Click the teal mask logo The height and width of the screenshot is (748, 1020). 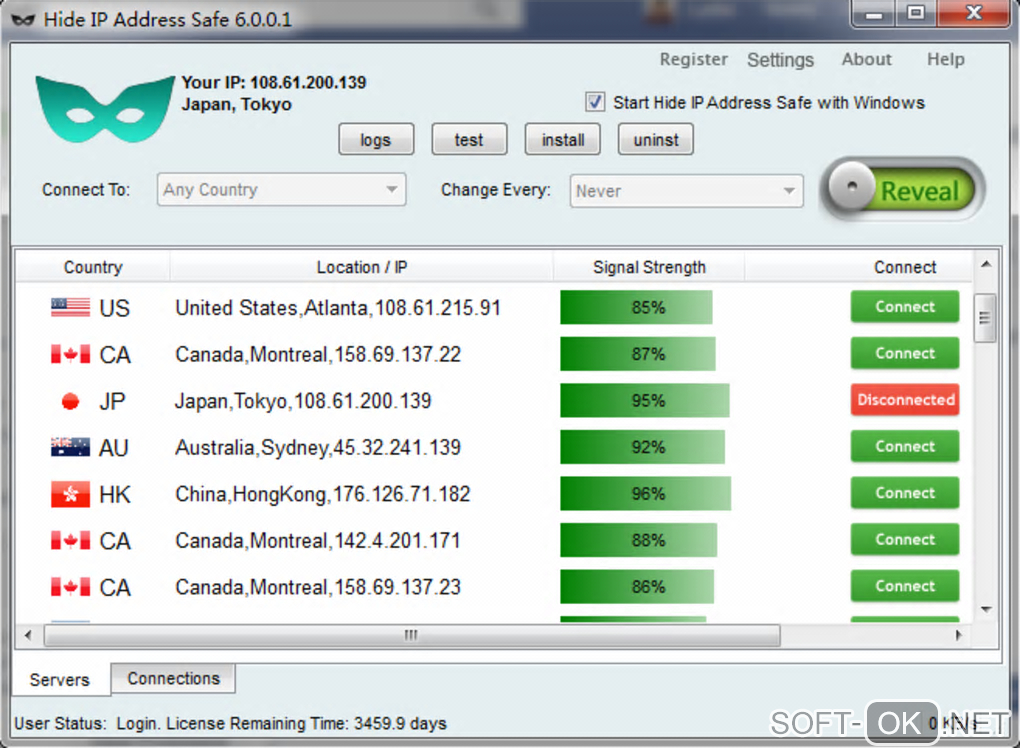[105, 109]
